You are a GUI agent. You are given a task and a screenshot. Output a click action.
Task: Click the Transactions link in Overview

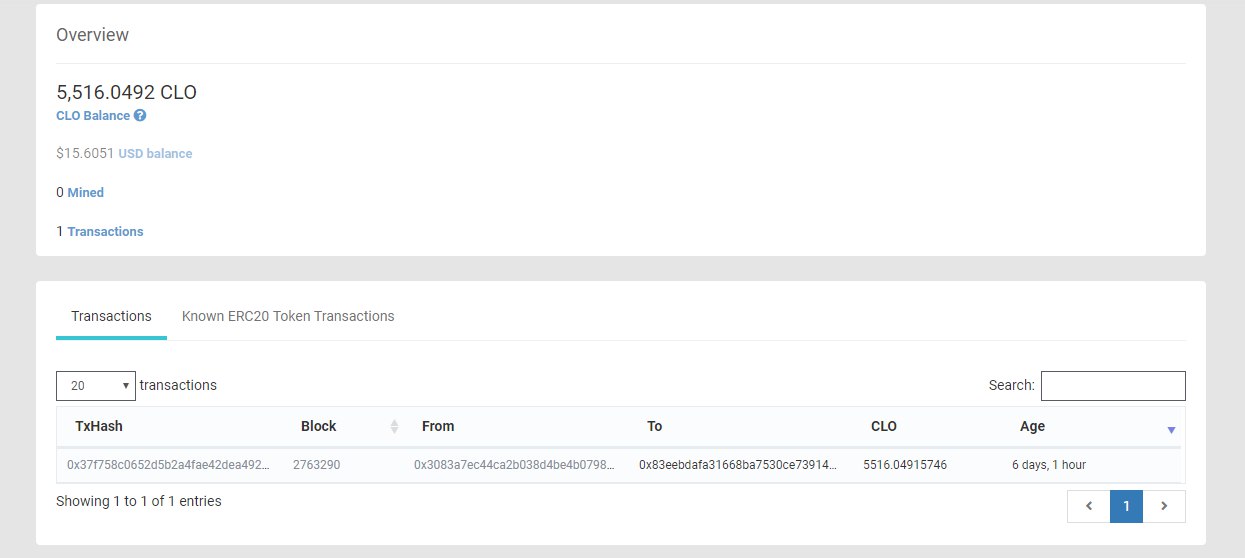tap(105, 231)
